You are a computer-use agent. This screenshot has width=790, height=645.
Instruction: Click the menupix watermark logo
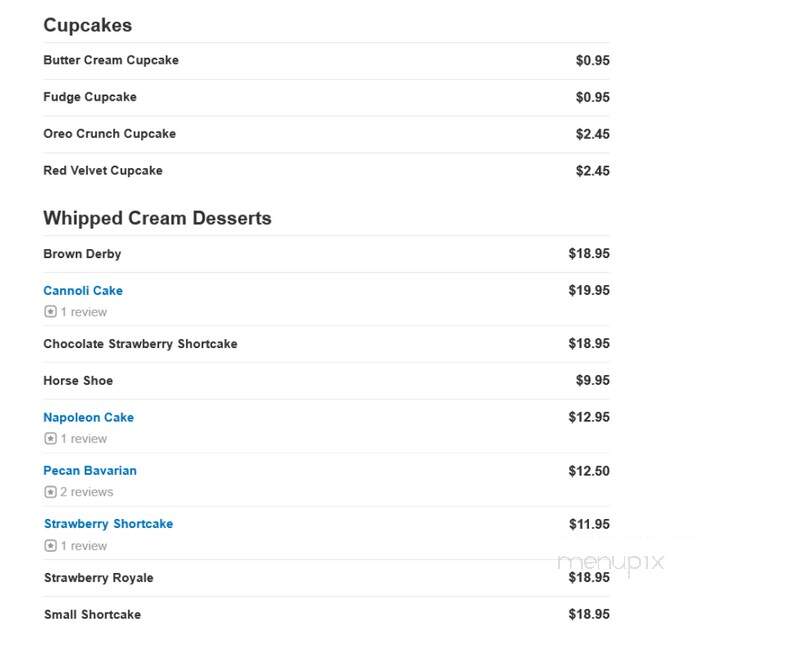click(611, 563)
